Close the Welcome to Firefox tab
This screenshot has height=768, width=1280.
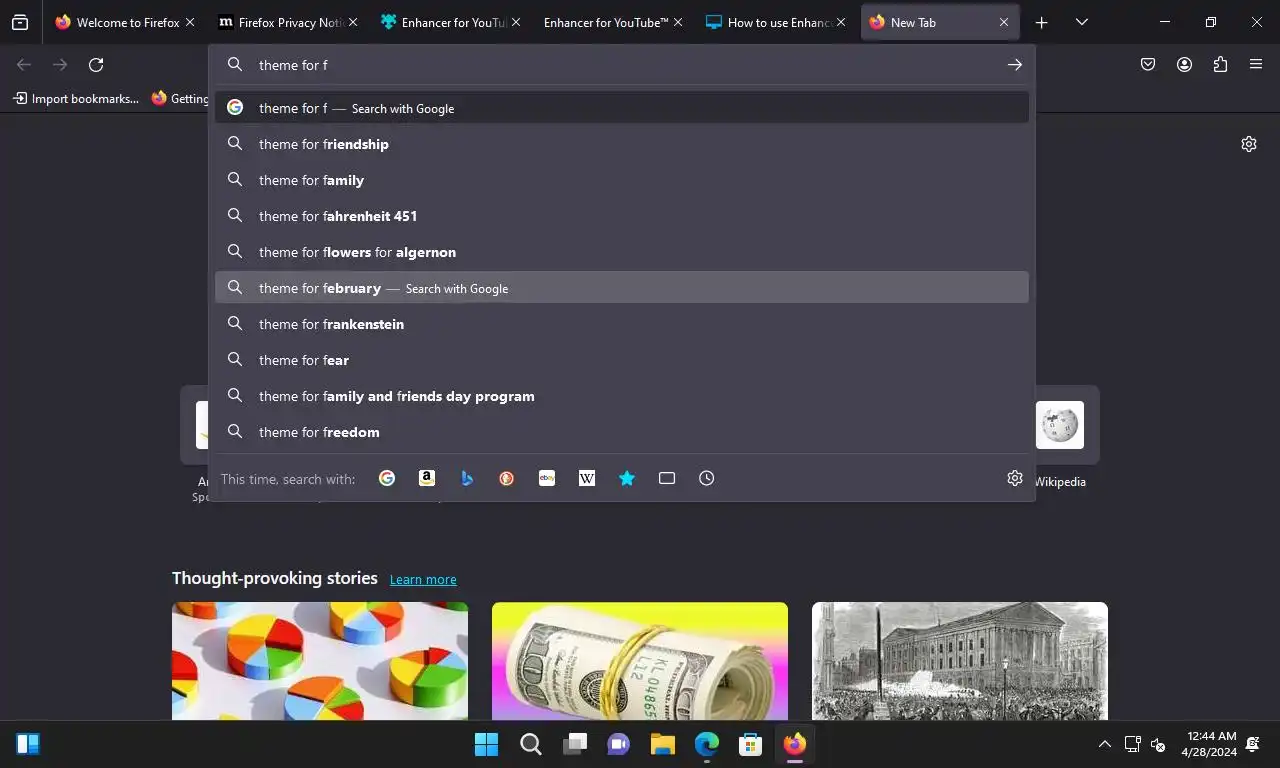coord(190,22)
